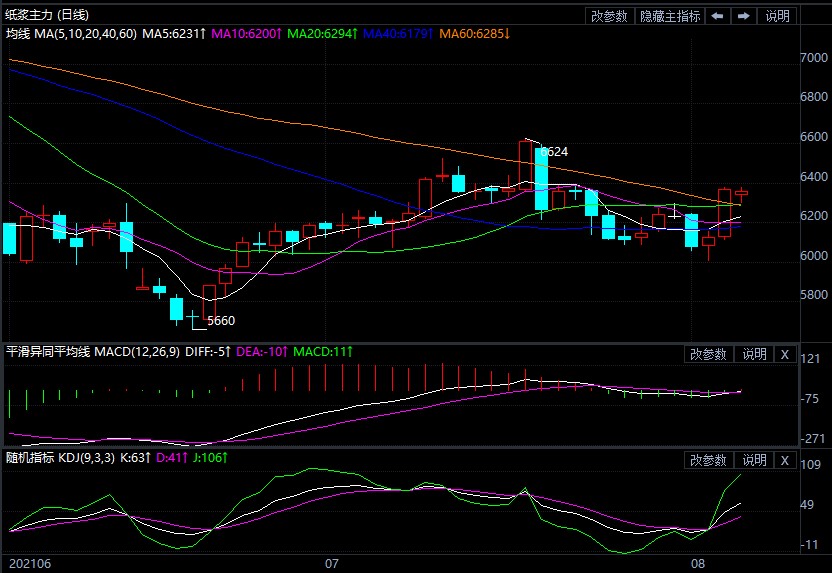Click the green MA20:6294 value
This screenshot has height=573, width=832.
(322, 34)
